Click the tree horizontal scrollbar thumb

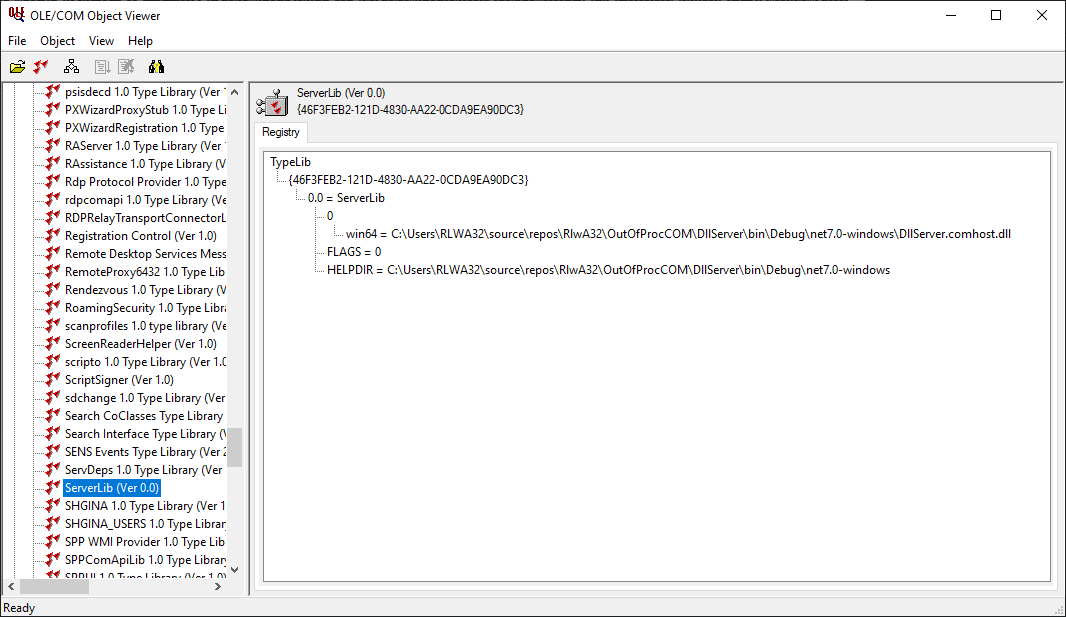[x=54, y=586]
